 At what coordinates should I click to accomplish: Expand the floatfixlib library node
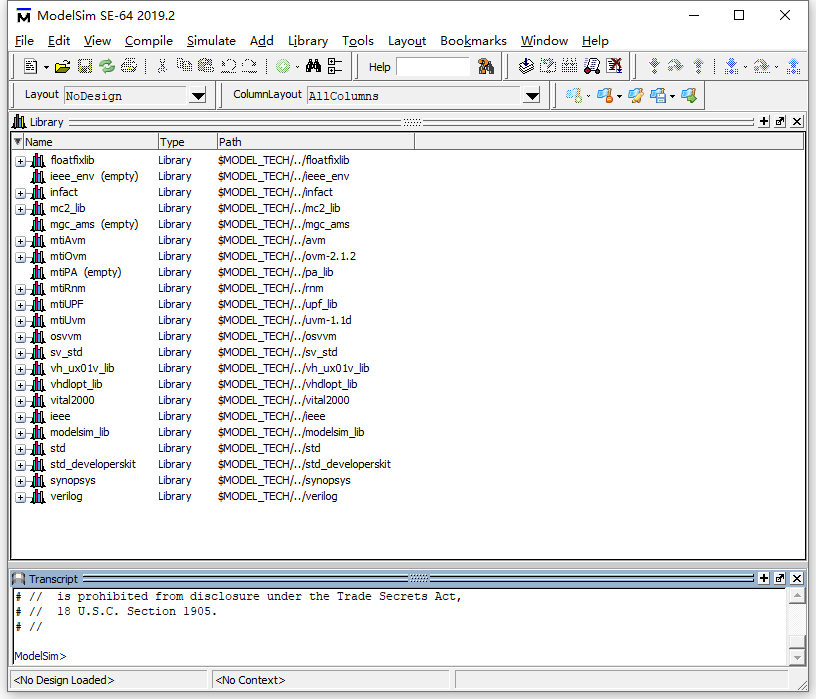pyautogui.click(x=20, y=161)
